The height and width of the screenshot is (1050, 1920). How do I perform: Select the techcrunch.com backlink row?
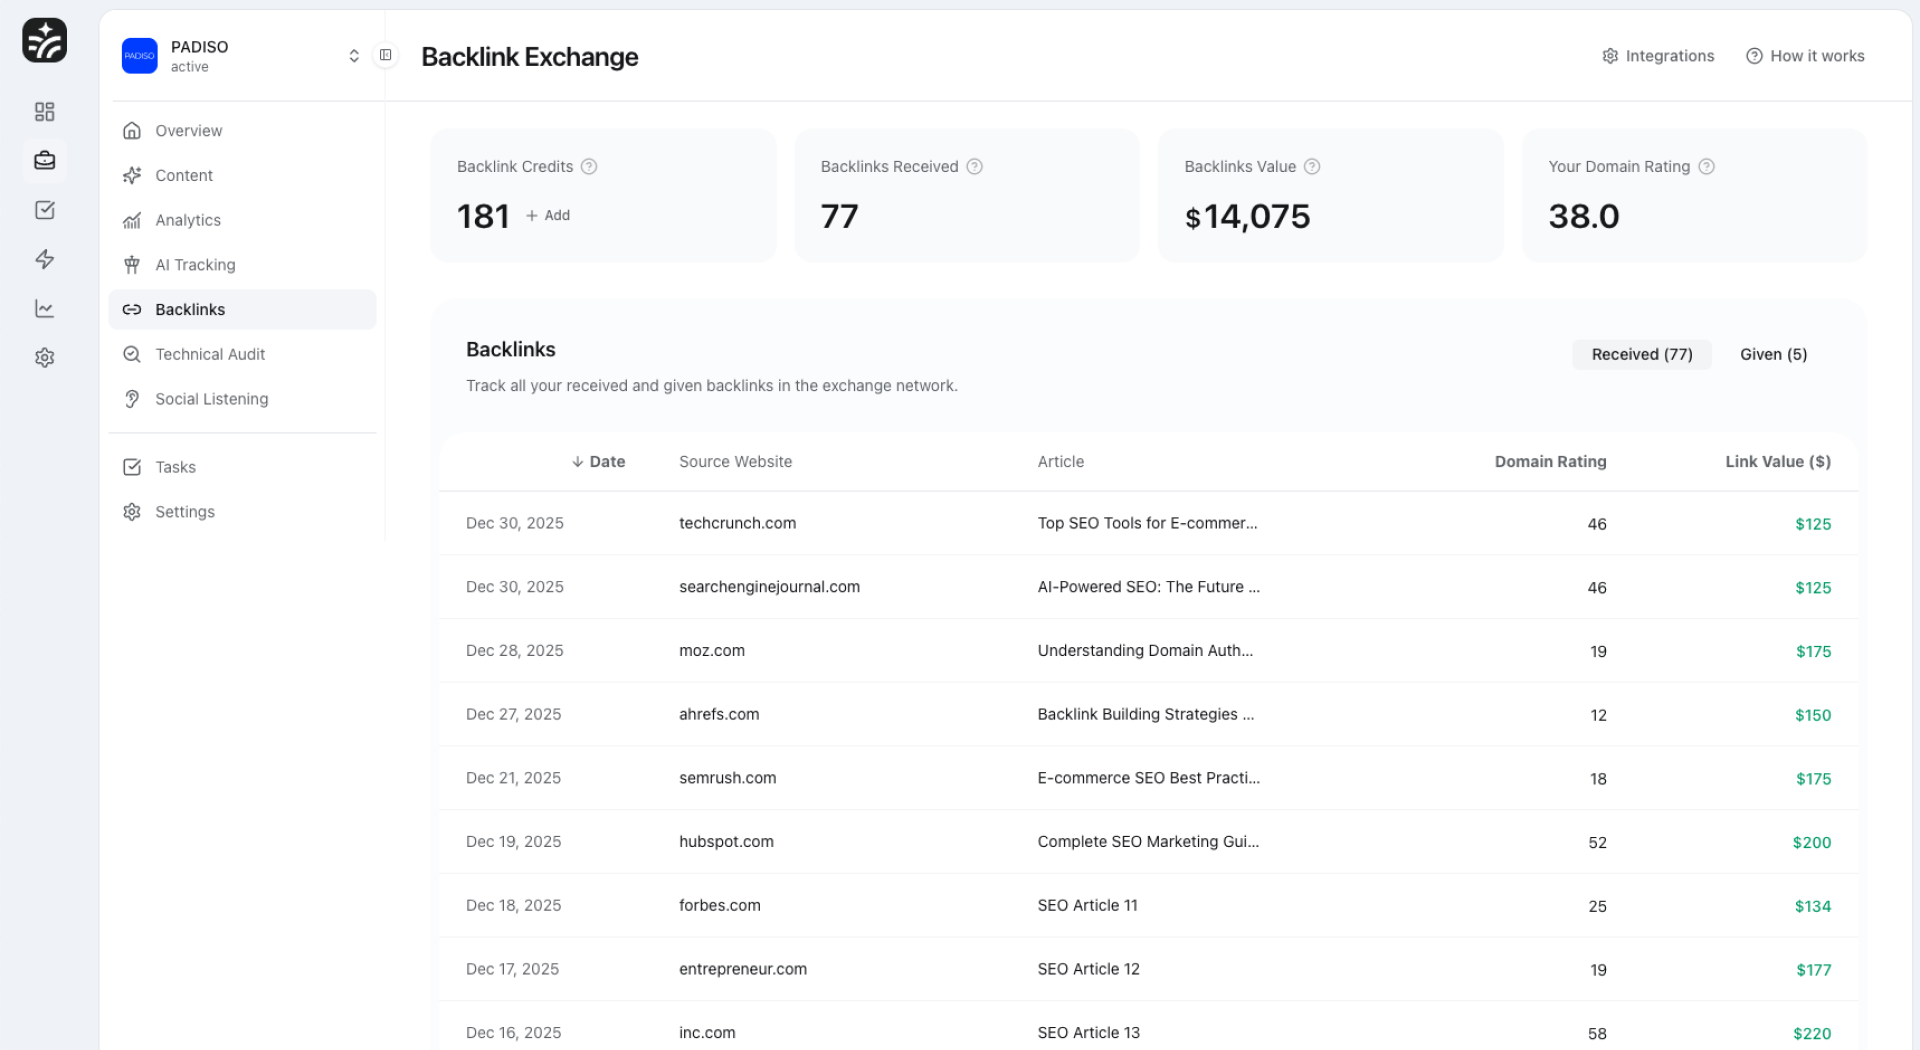coord(737,523)
